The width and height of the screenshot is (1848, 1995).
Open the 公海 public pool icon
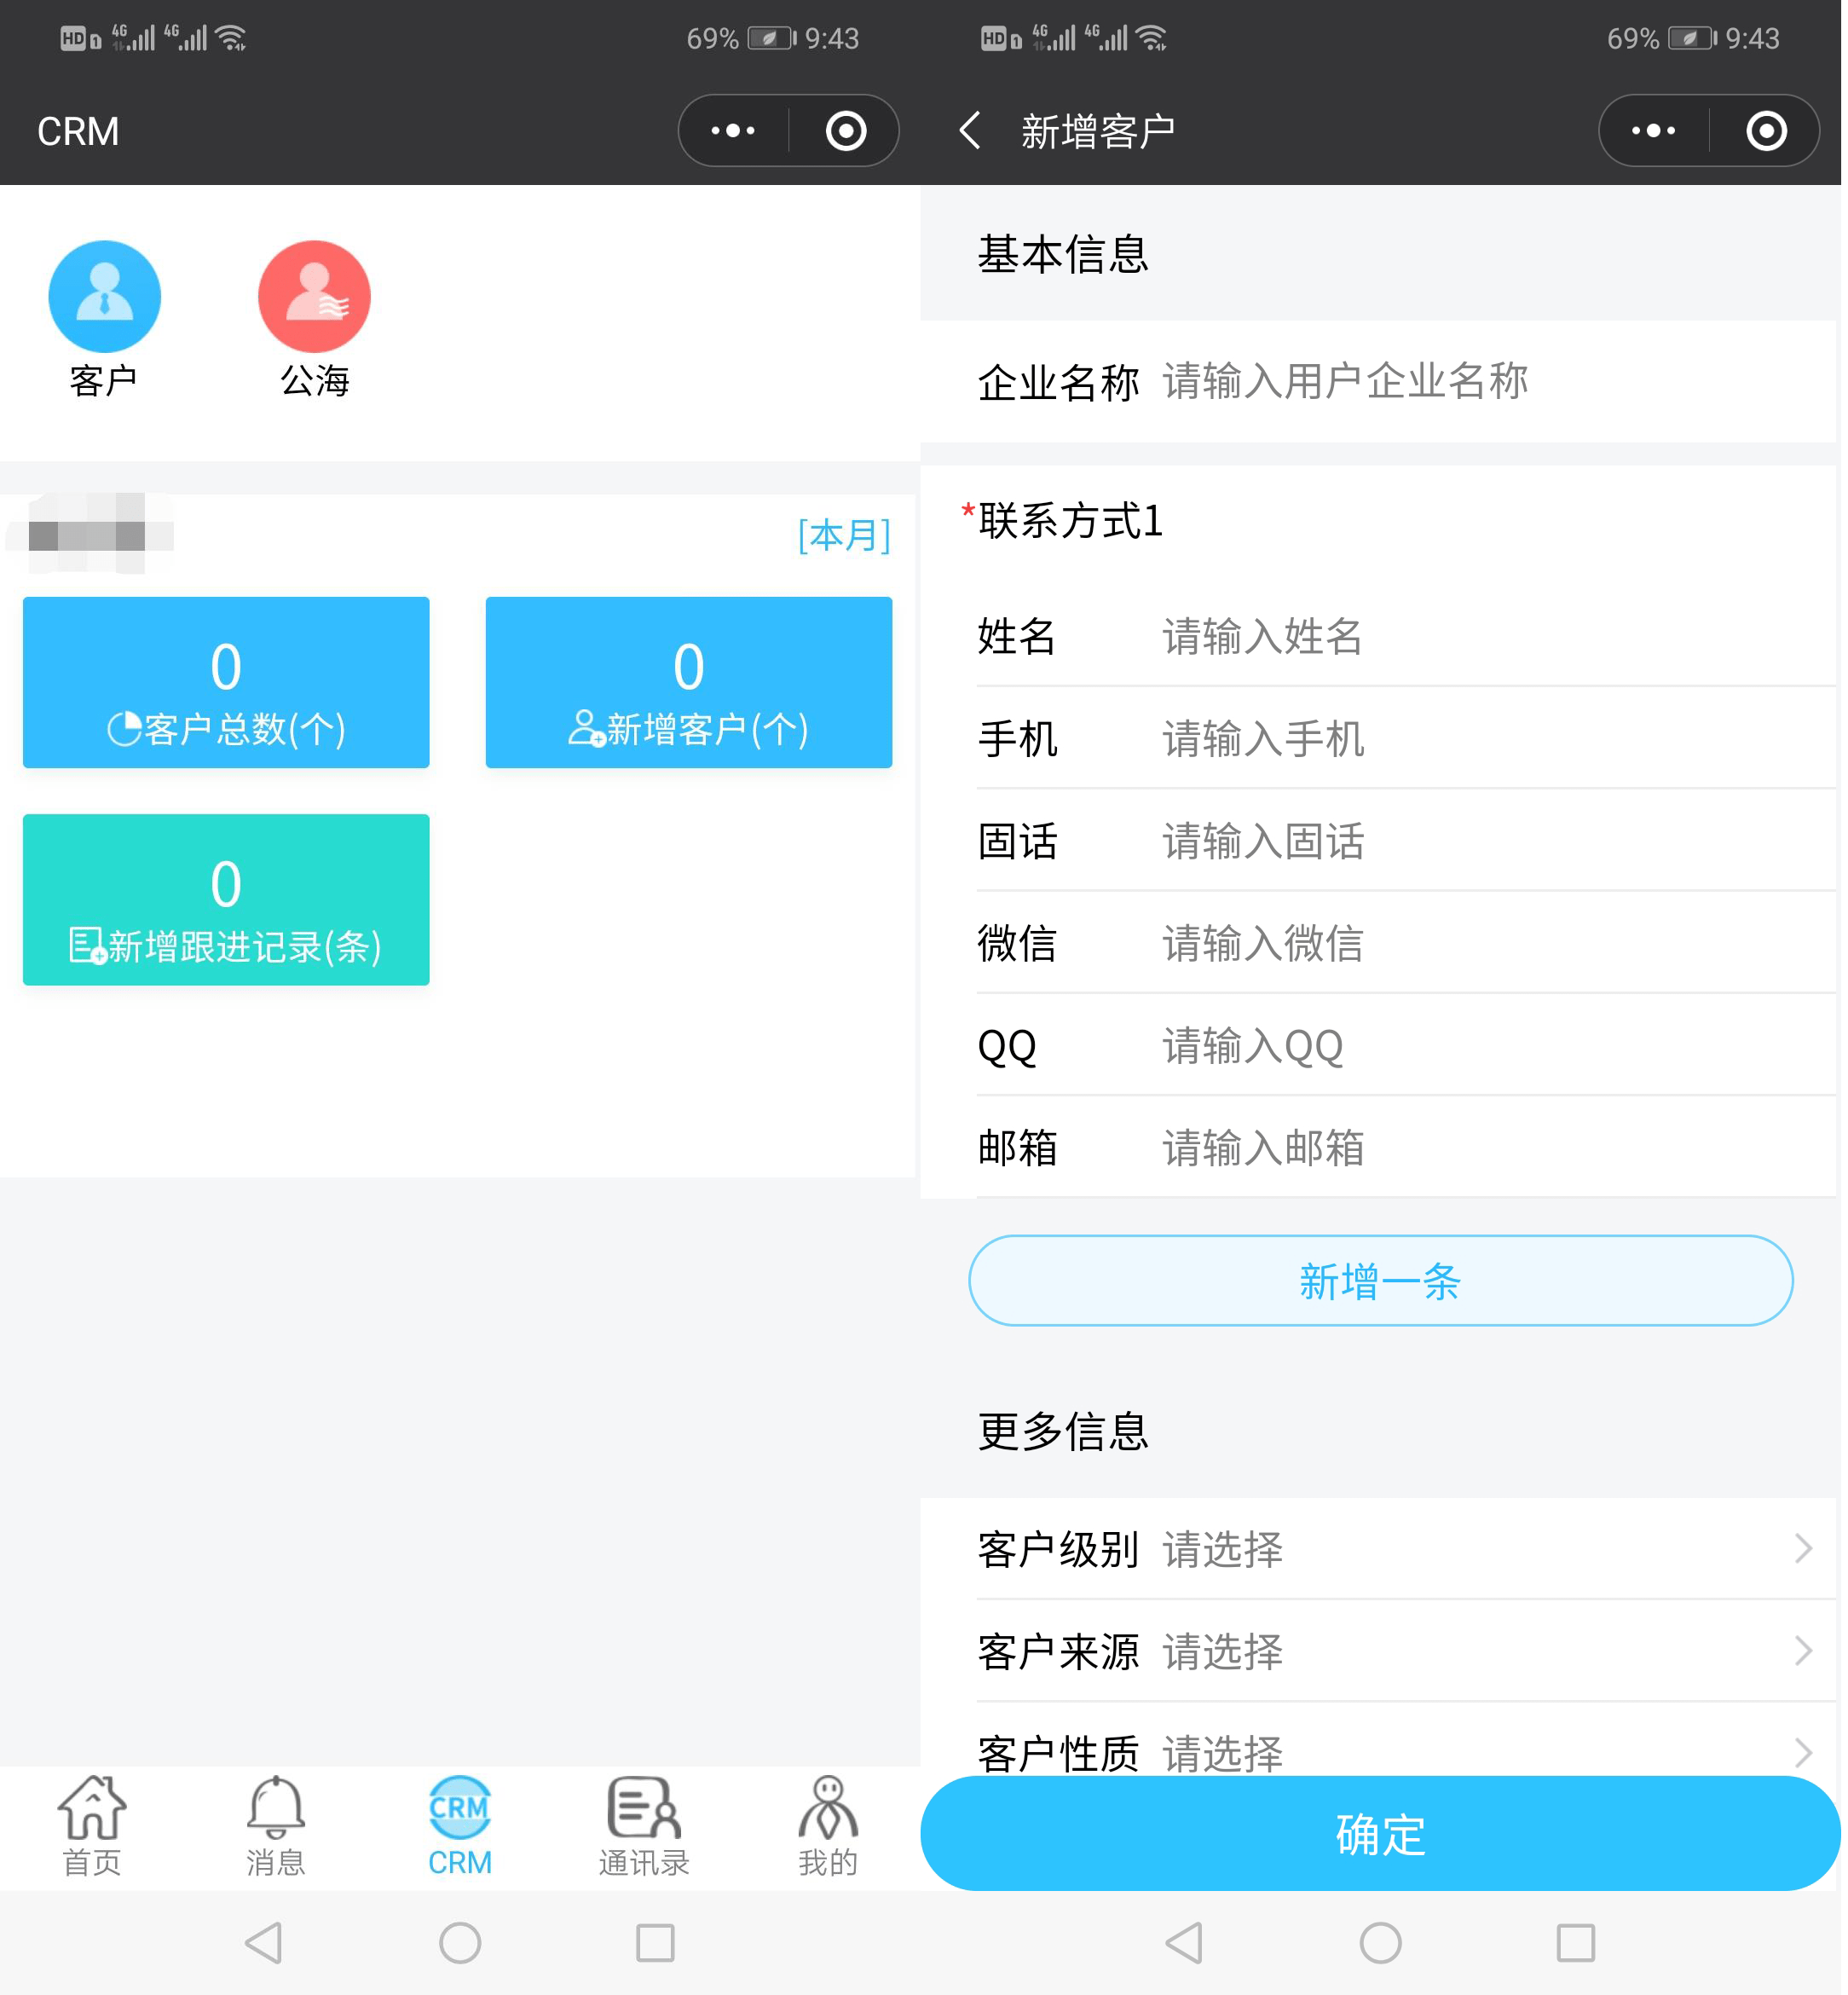(314, 297)
